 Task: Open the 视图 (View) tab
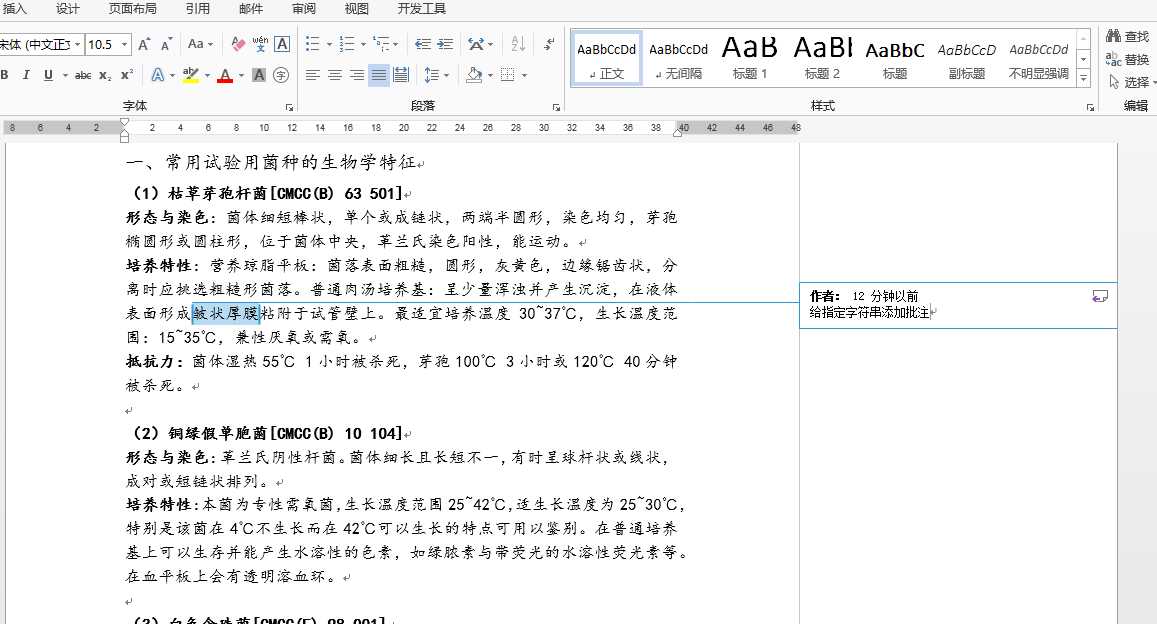pos(356,9)
